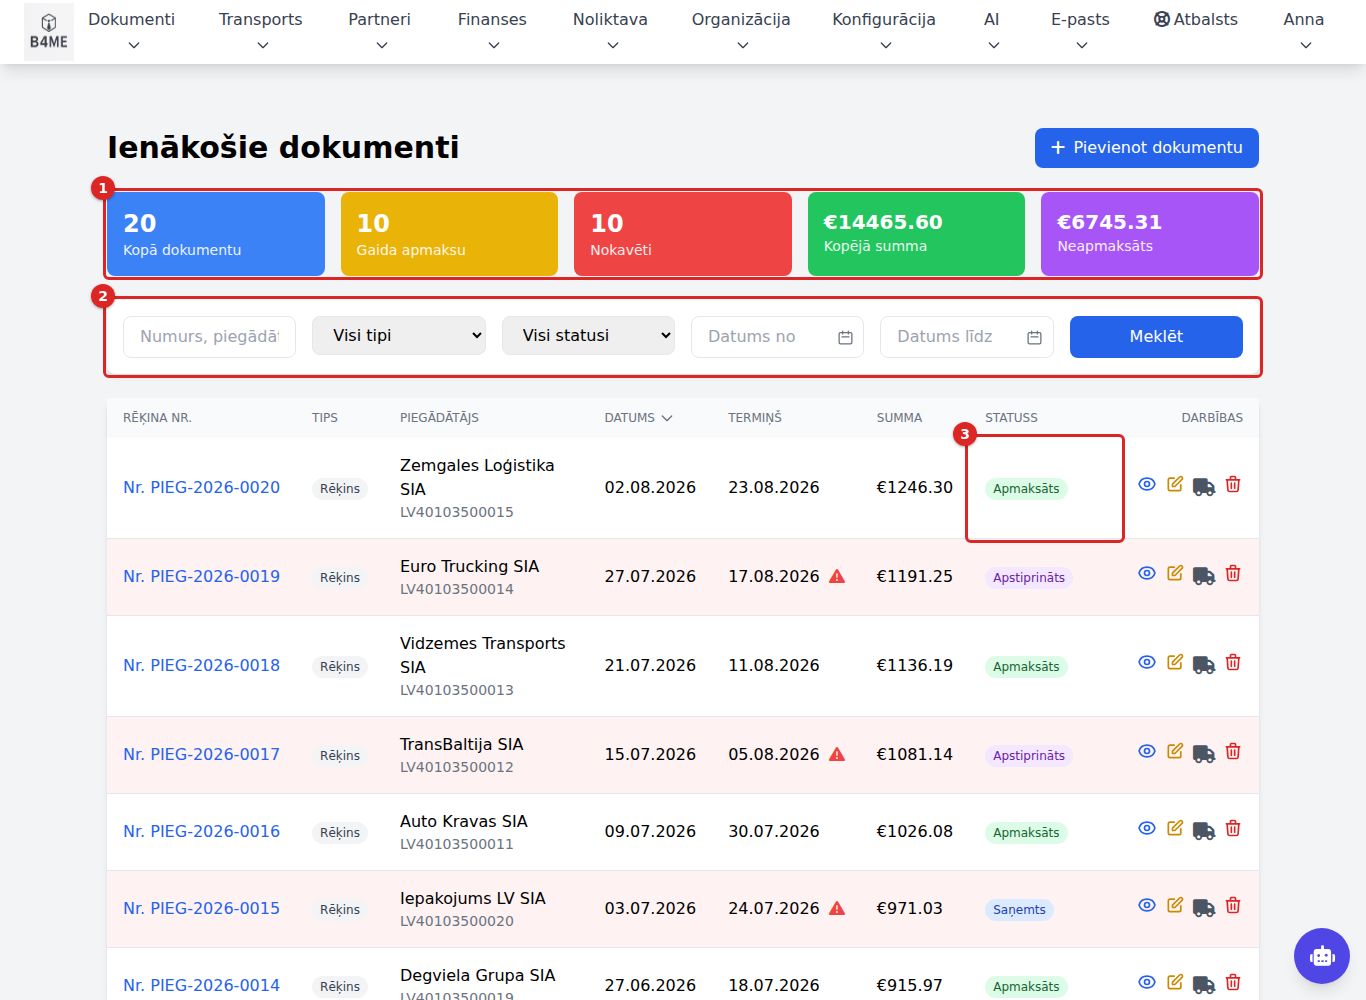This screenshot has width=1366, height=1000.
Task: Sort table by Datums column
Action: [638, 418]
